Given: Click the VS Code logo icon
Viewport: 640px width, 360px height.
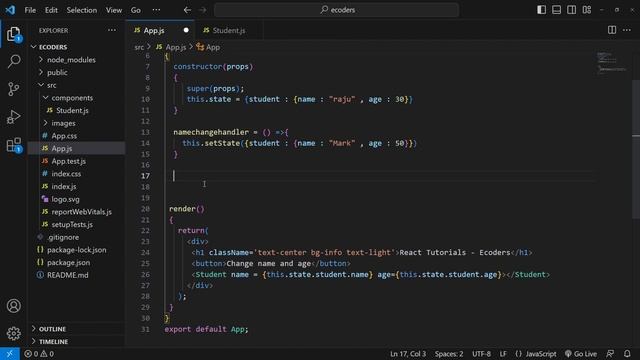Looking at the screenshot, I should tap(10, 10).
